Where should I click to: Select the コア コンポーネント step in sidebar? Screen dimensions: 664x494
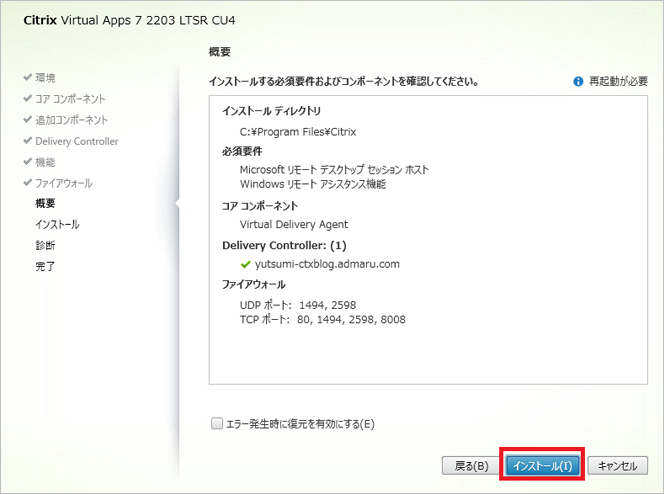point(70,99)
